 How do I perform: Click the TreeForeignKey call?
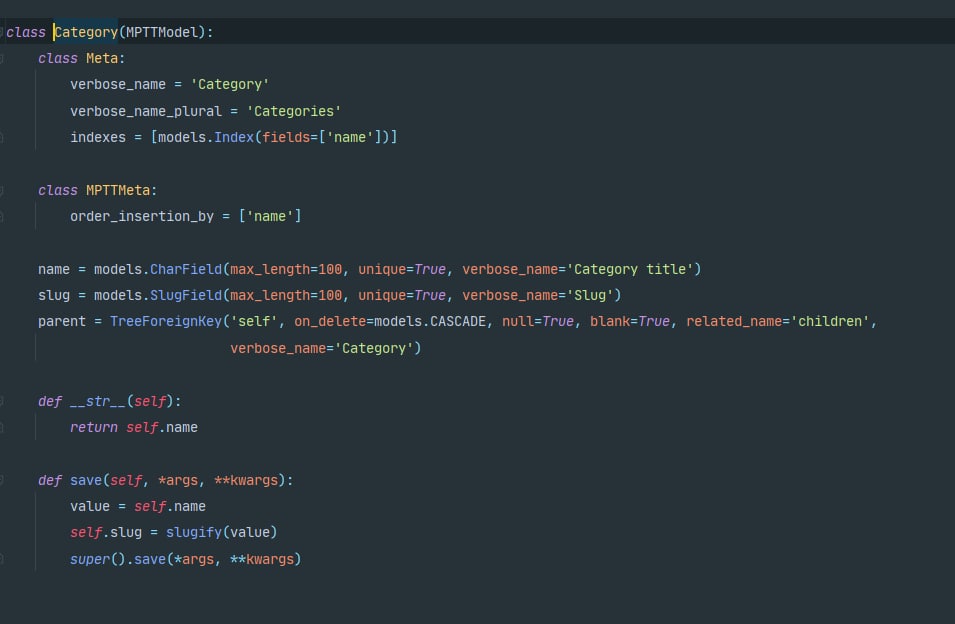point(166,322)
